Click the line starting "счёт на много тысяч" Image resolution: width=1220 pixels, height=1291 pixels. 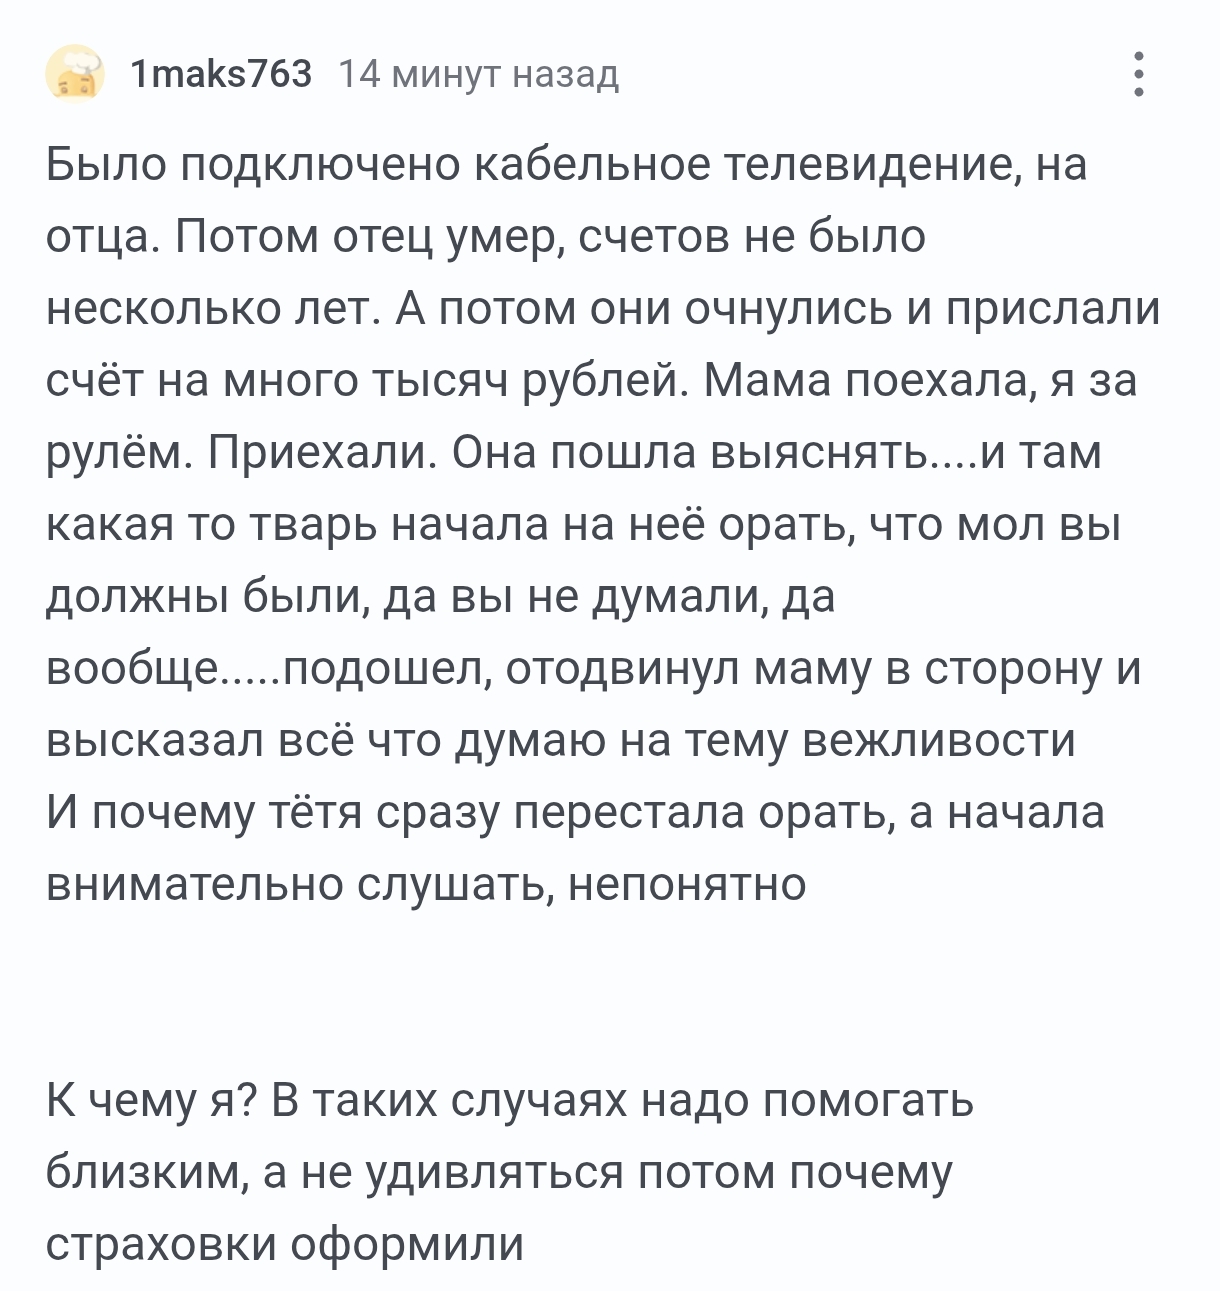[x=592, y=381]
